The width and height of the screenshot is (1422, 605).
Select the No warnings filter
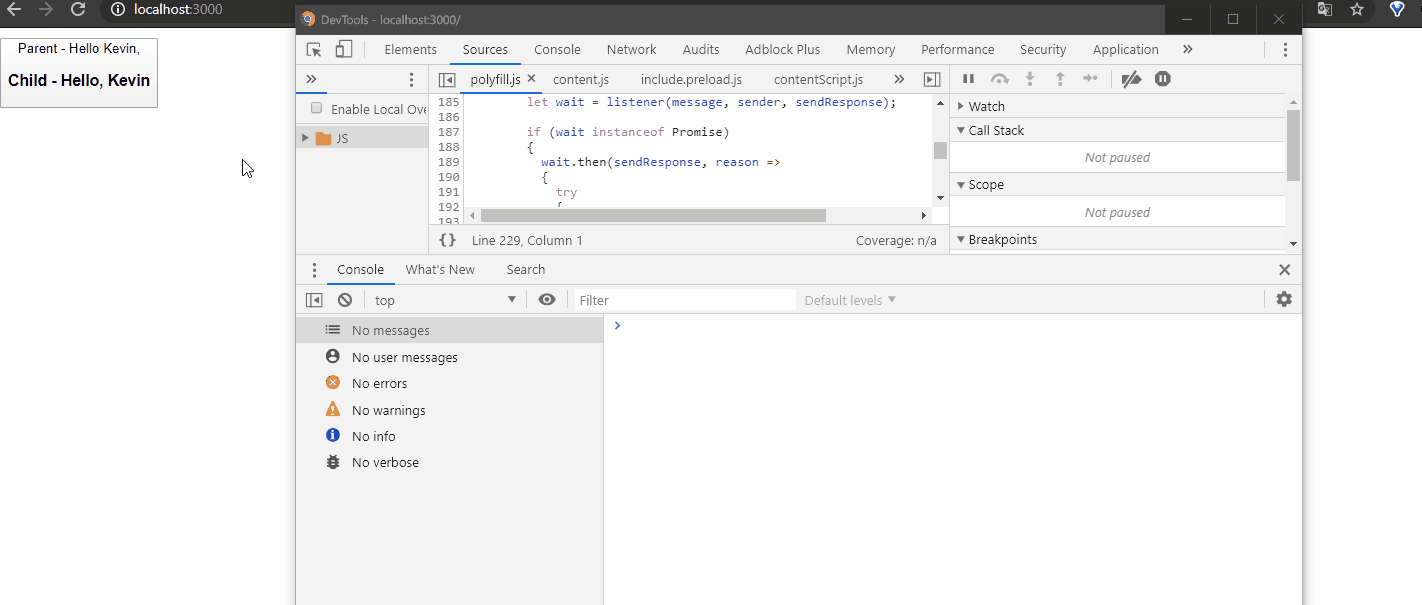tap(450, 410)
